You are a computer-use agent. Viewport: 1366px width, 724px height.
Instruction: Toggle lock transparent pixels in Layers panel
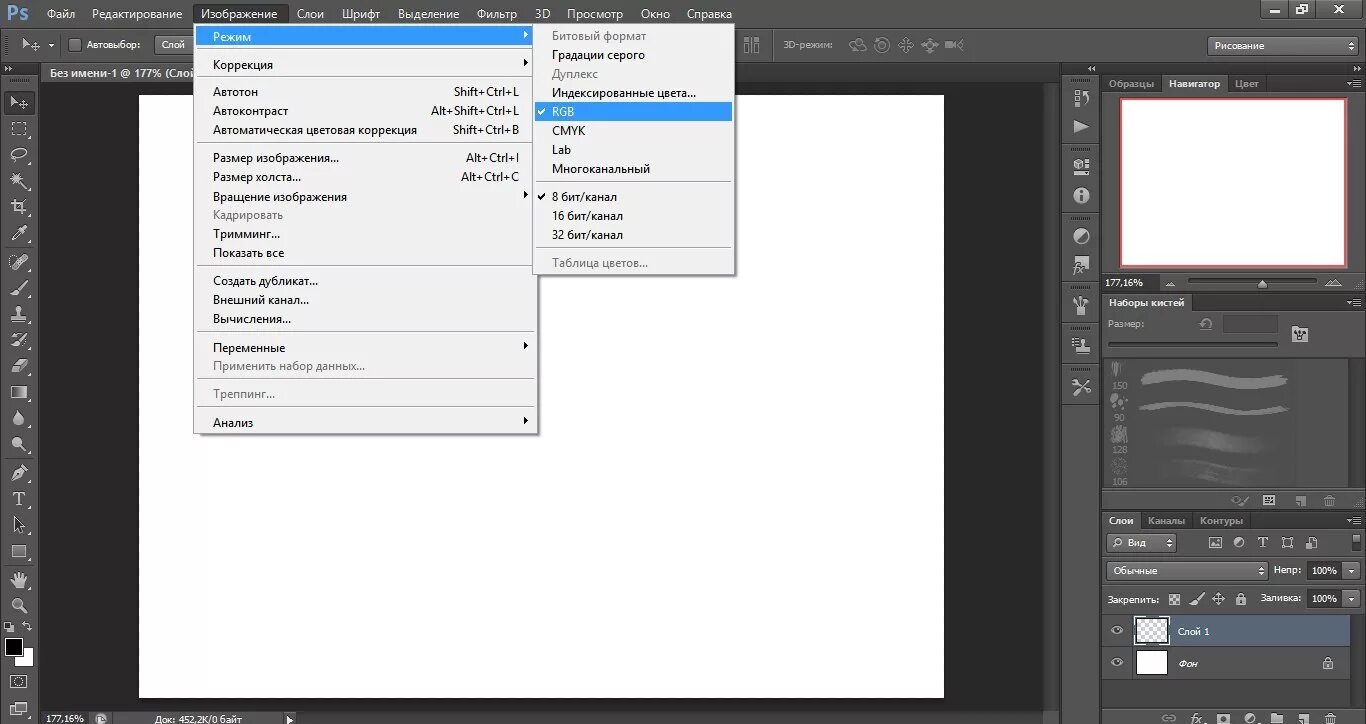pyautogui.click(x=1174, y=599)
